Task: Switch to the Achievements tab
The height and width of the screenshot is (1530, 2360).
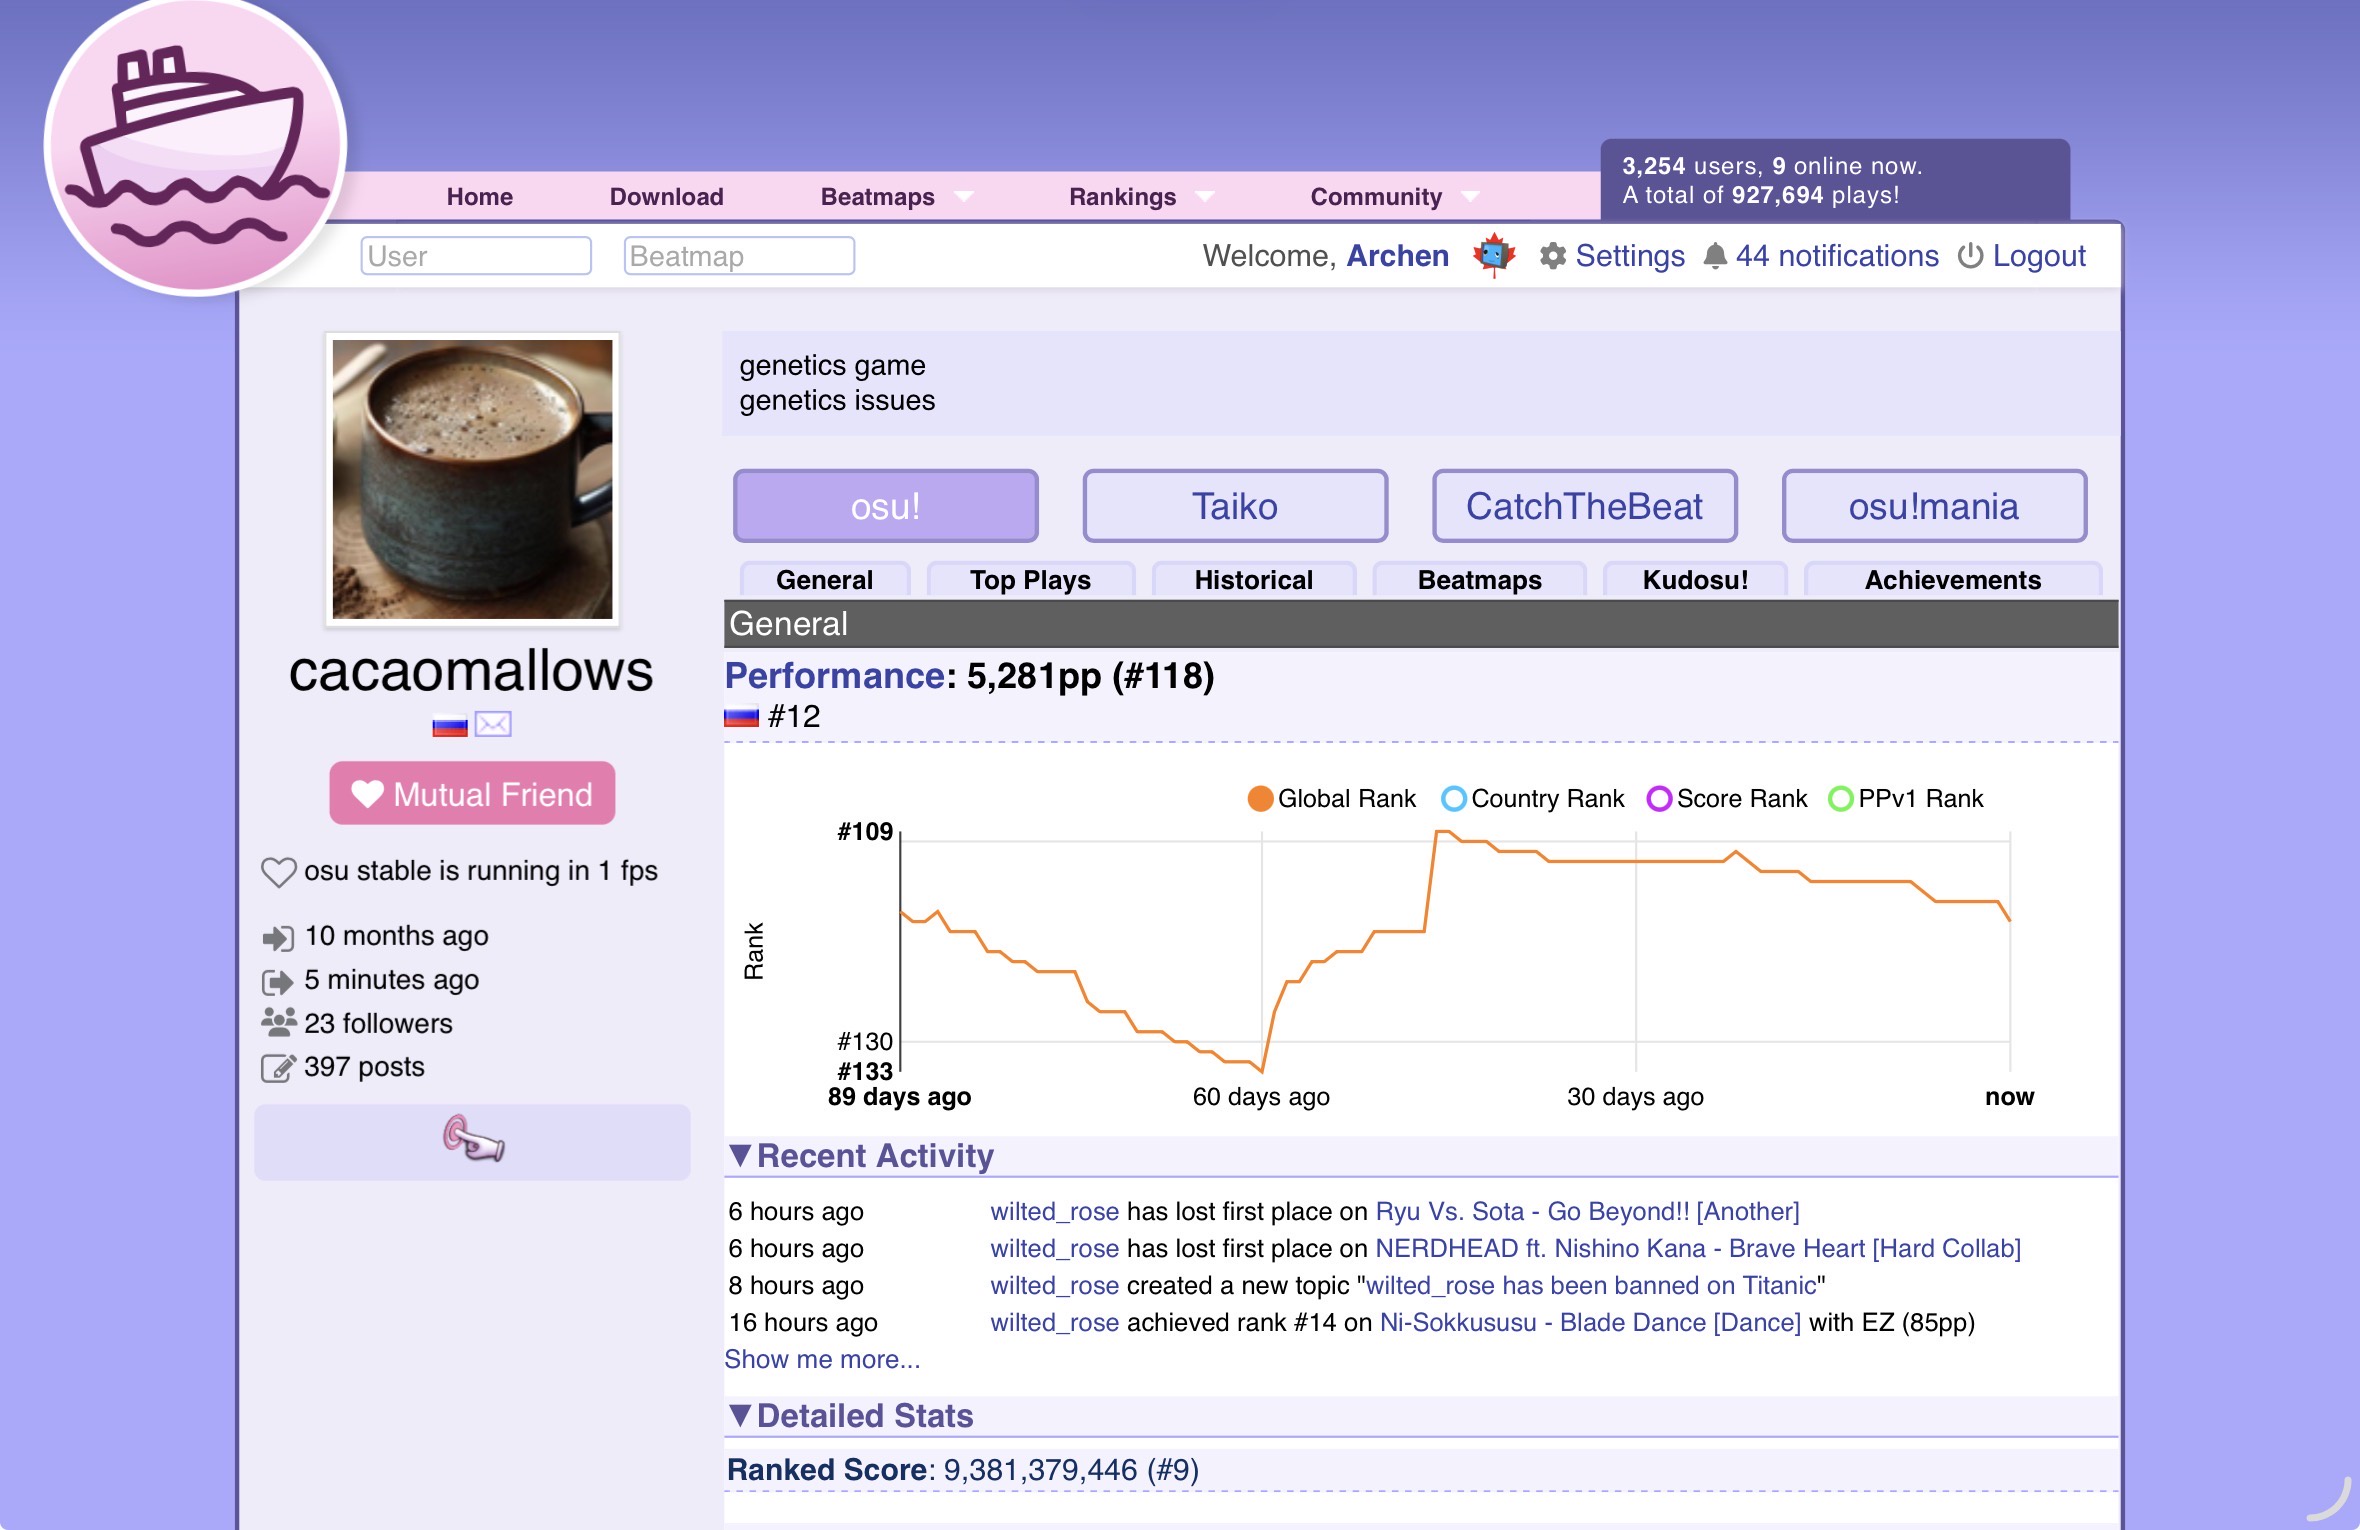Action: (1952, 580)
